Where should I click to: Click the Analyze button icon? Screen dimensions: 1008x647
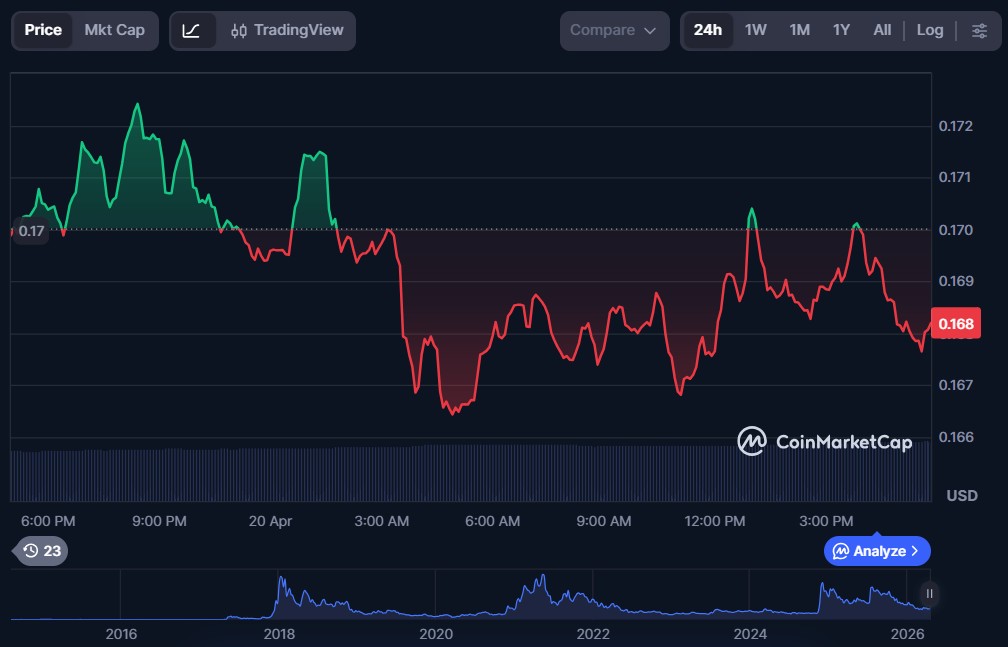[x=841, y=551]
